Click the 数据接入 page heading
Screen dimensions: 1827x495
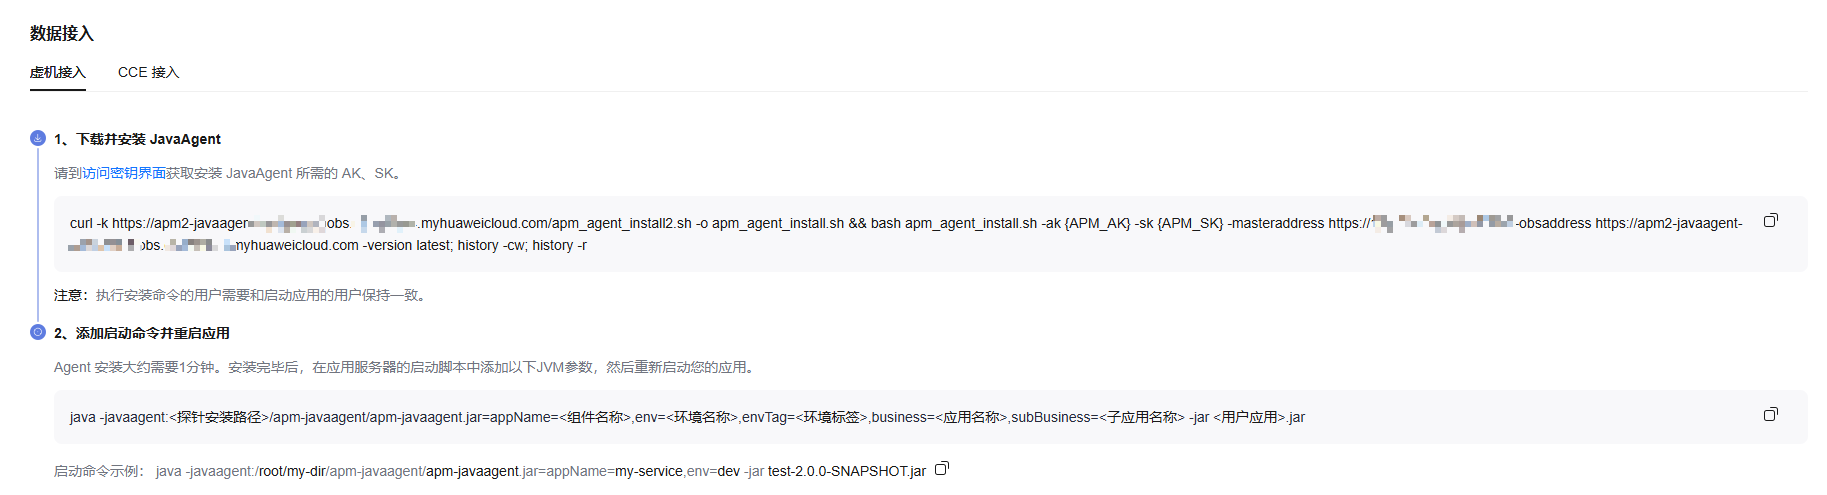click(x=62, y=34)
